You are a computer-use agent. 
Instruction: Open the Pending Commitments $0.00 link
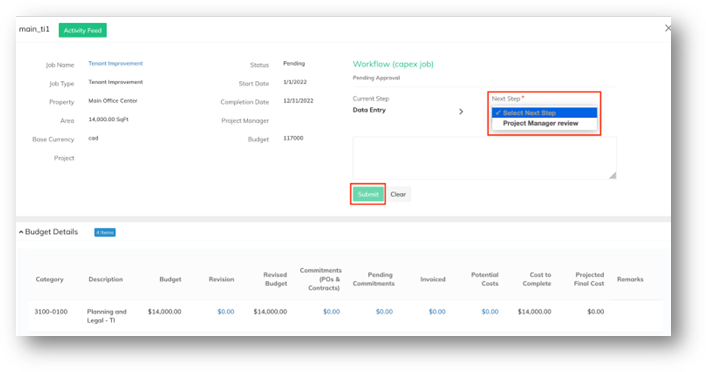click(x=384, y=312)
